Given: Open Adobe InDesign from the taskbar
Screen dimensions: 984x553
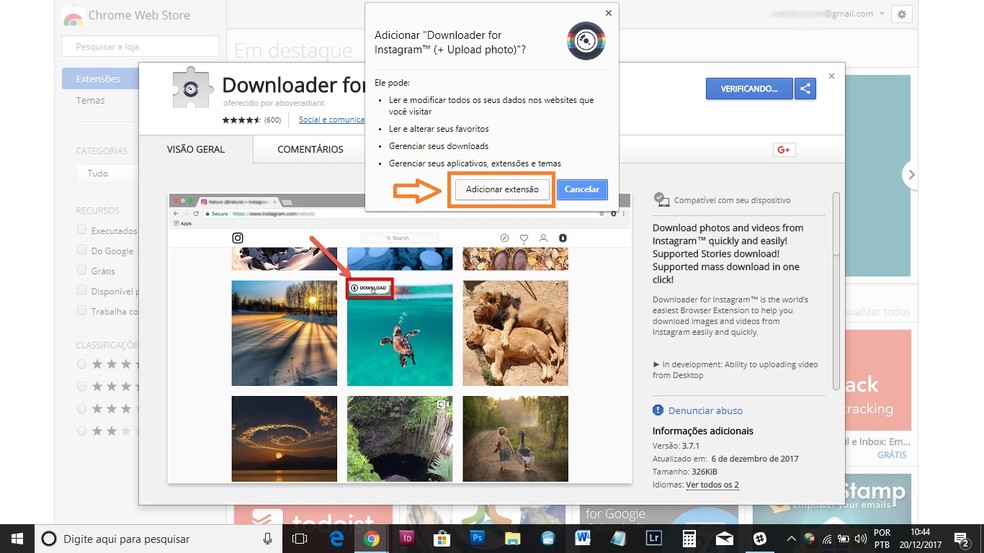Looking at the screenshot, I should point(407,539).
